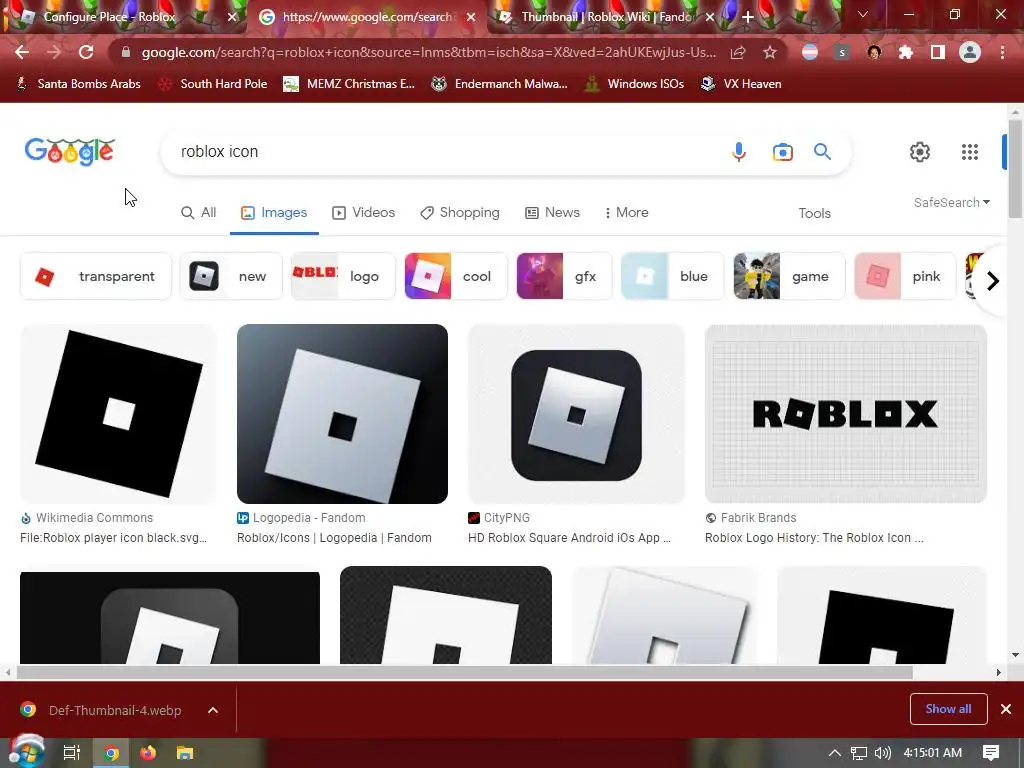Screen dimensions: 1024x768
Task: Open the CityPNG Roblox app icon image
Action: pos(576,414)
